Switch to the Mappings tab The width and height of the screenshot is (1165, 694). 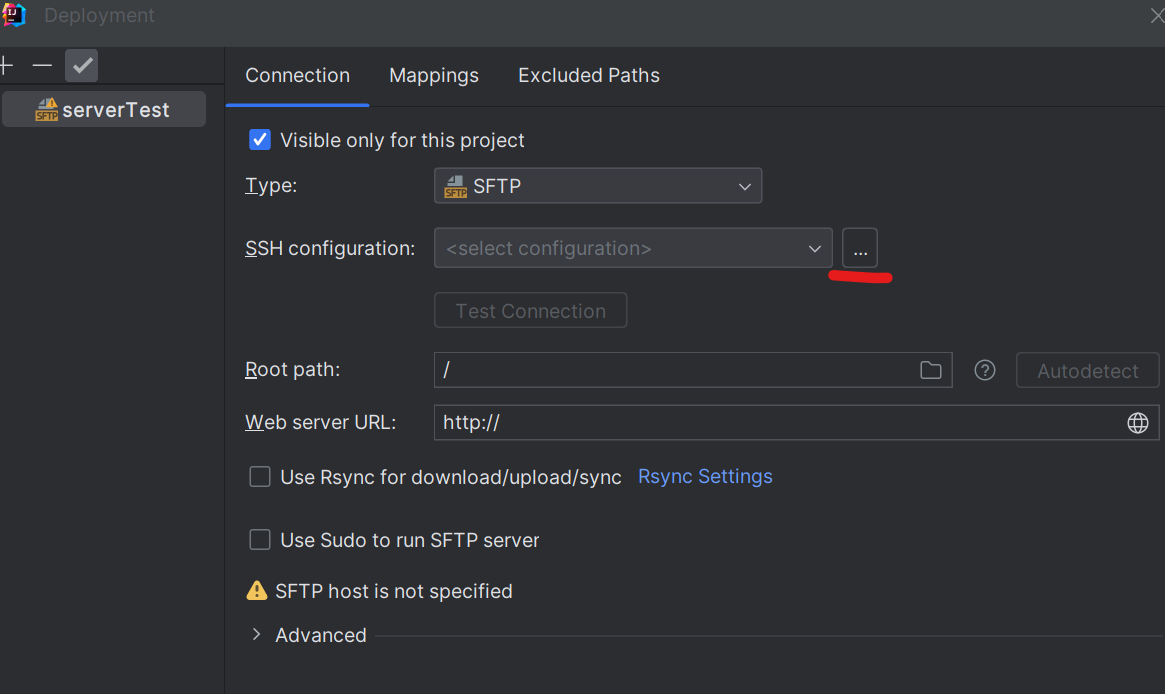click(x=434, y=76)
